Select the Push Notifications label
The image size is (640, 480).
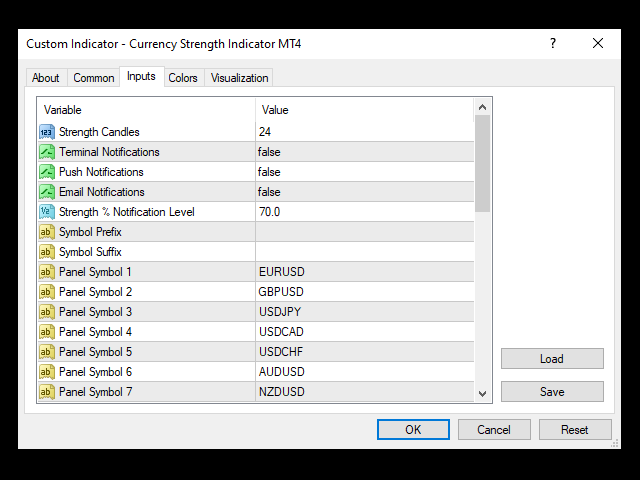tap(101, 172)
